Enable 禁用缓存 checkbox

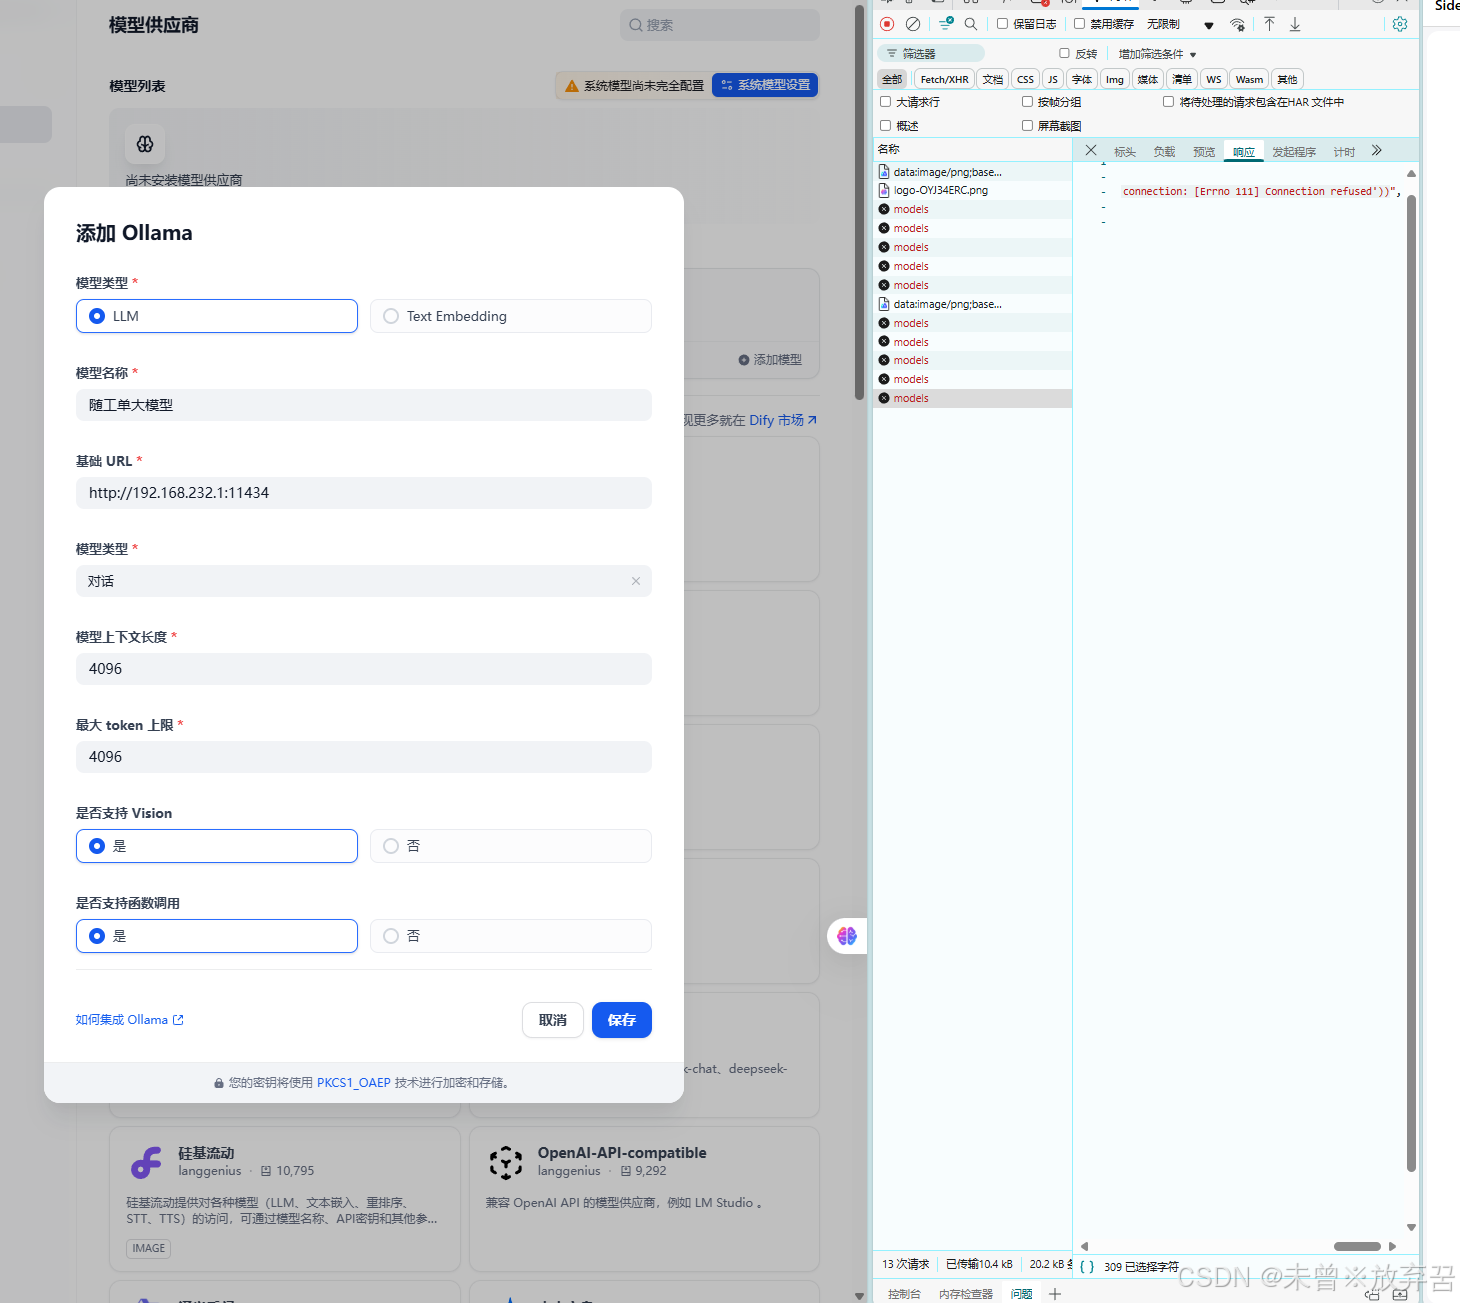(1079, 24)
